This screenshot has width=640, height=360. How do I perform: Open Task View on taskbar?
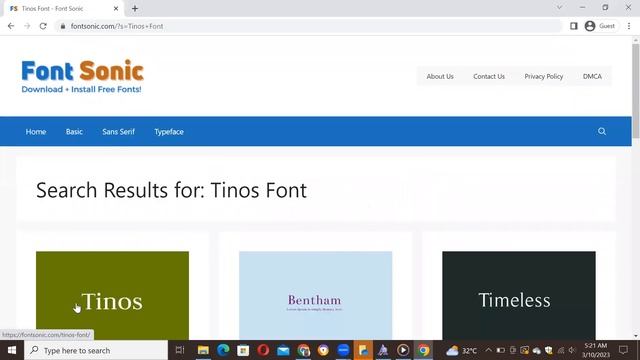(180, 350)
